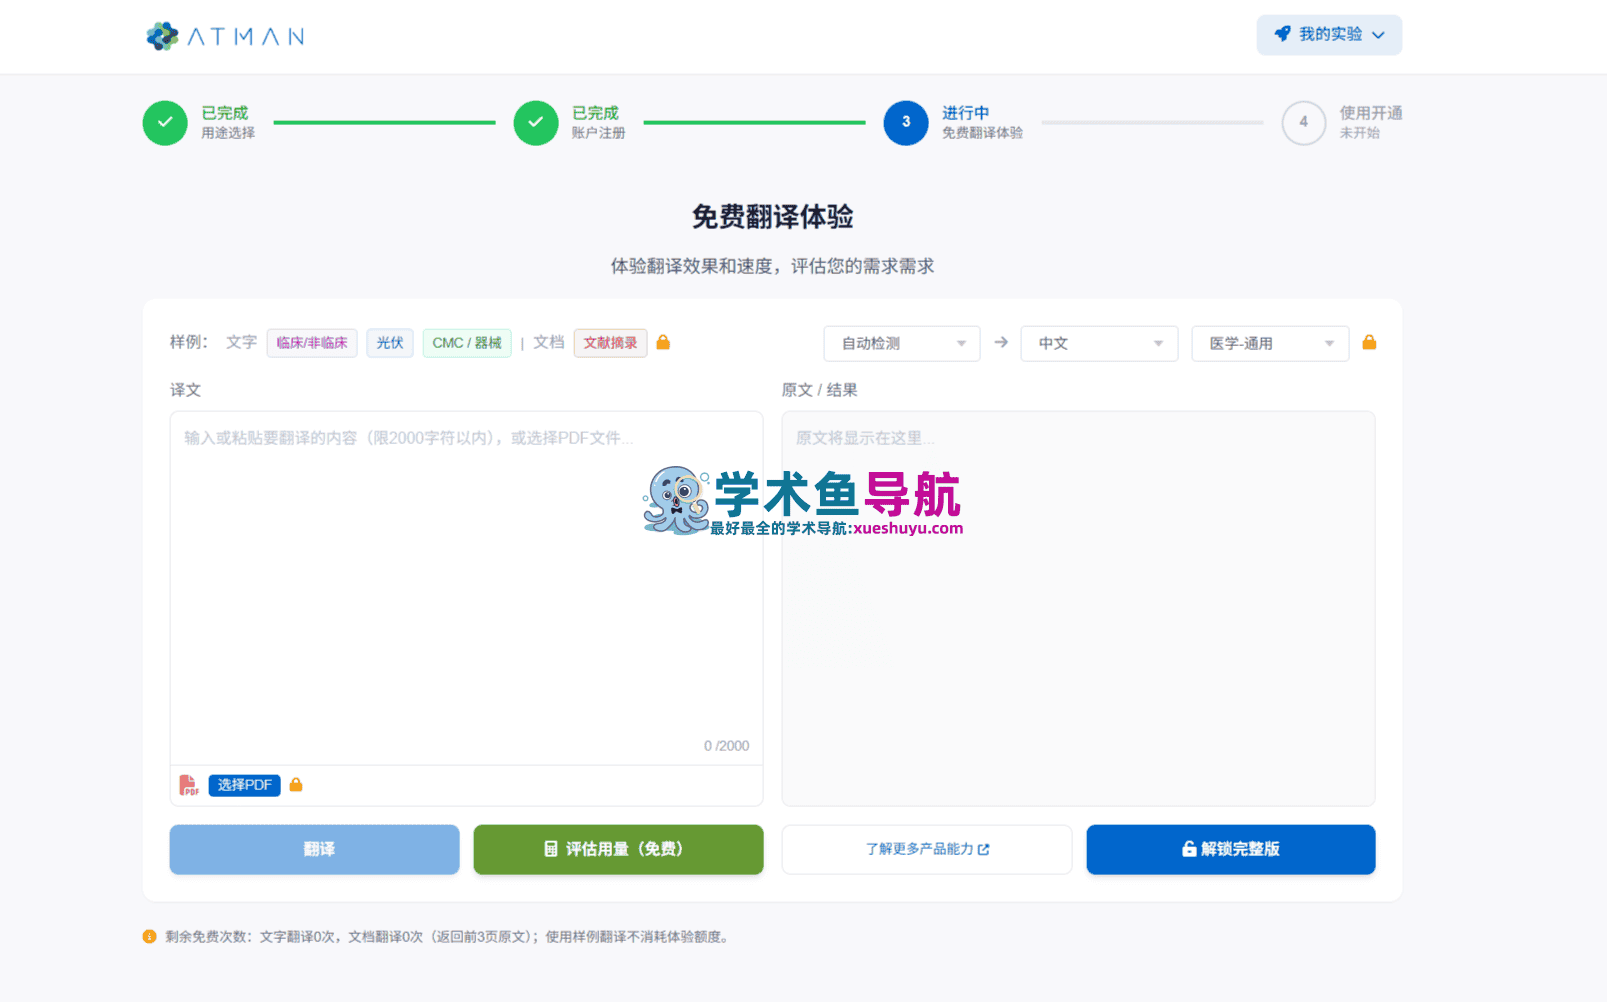The image size is (1607, 1002).
Task: Click the orange info icon at bottom
Action: click(149, 937)
